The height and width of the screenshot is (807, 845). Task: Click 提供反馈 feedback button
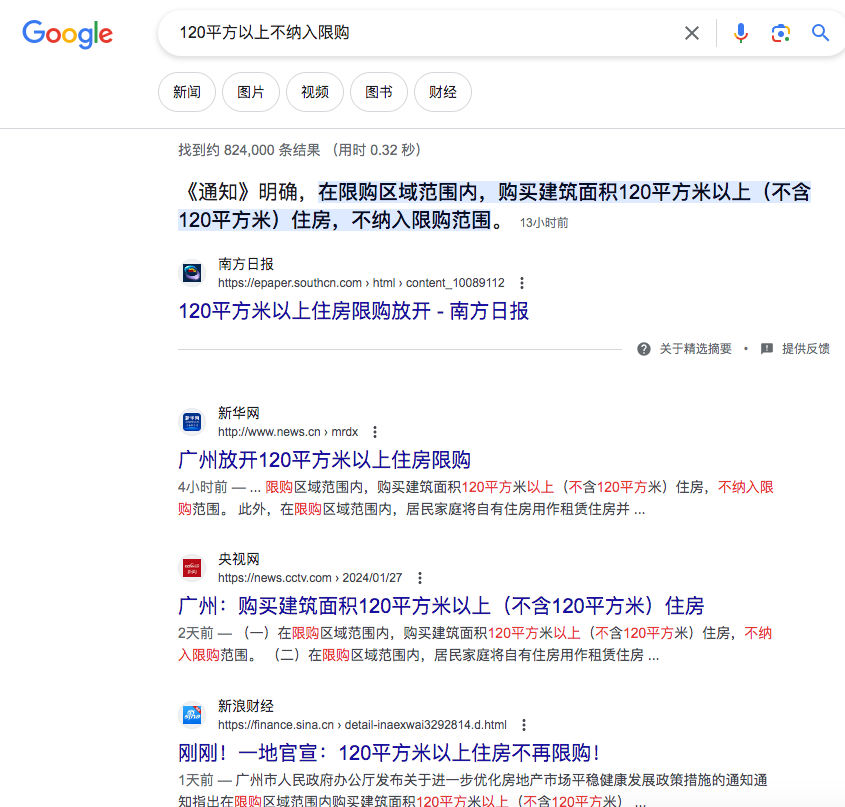pos(796,349)
